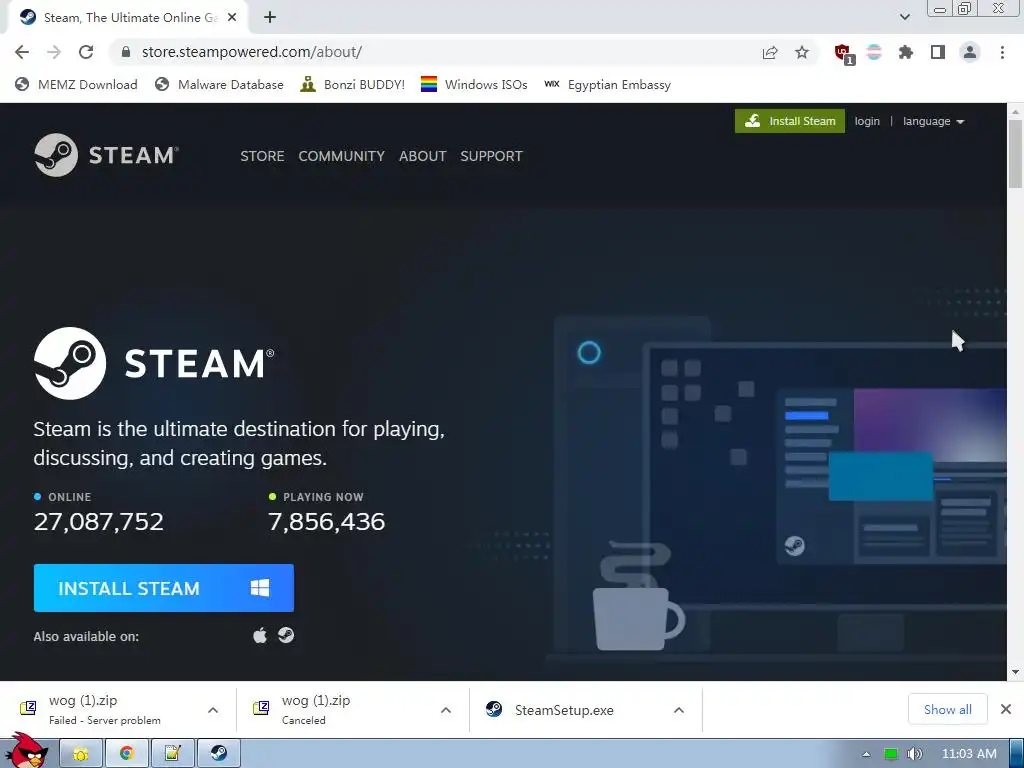The width and height of the screenshot is (1024, 768).
Task: Share this page icon in address bar
Action: coord(770,52)
